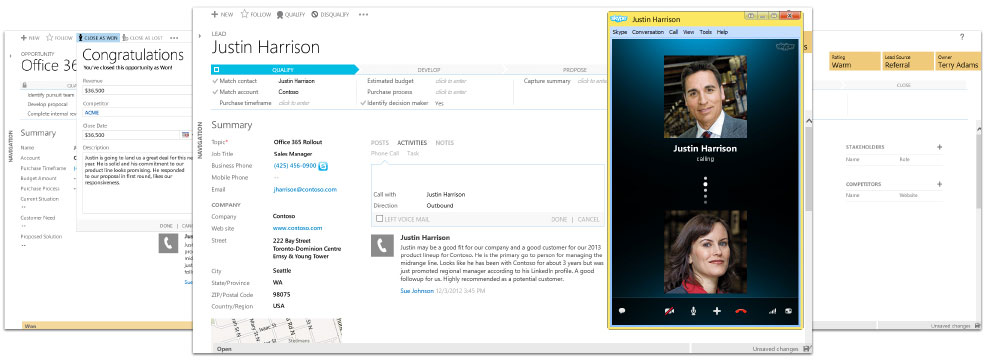Click Estimated budget click to enter field
Image resolution: width=986 pixels, height=360 pixels.
tap(451, 81)
